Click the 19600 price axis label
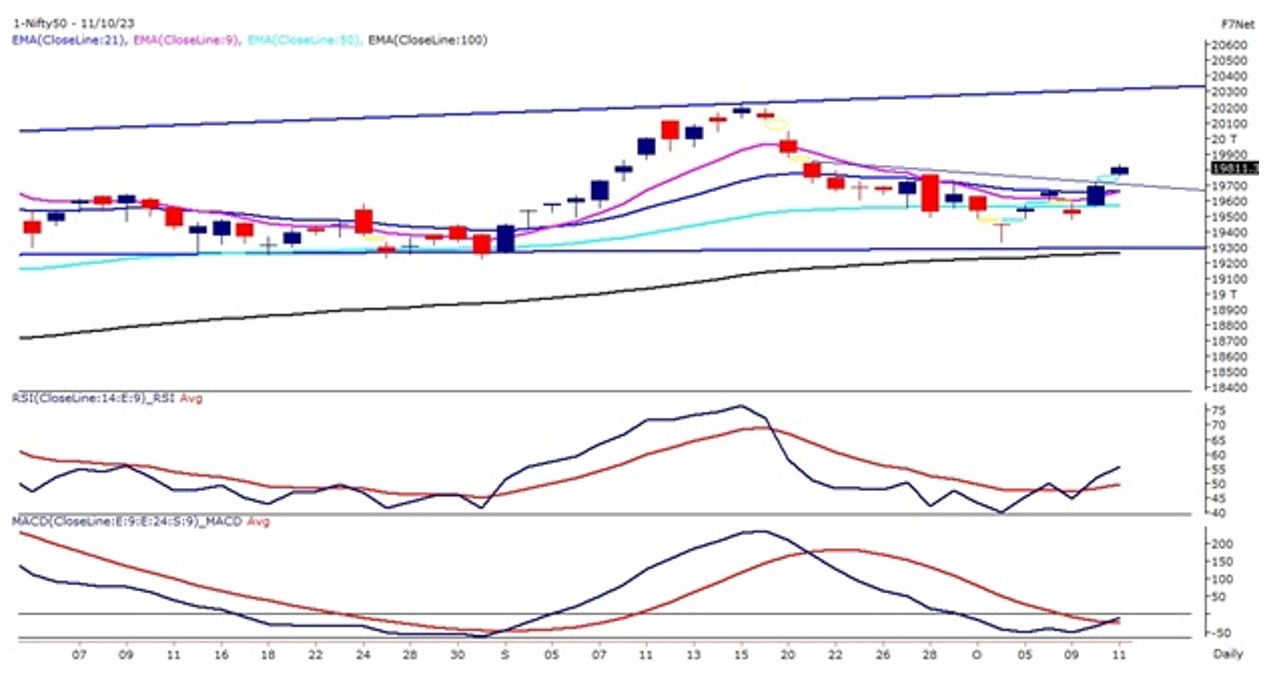Viewport: 1281px width, 682px height. (1231, 201)
